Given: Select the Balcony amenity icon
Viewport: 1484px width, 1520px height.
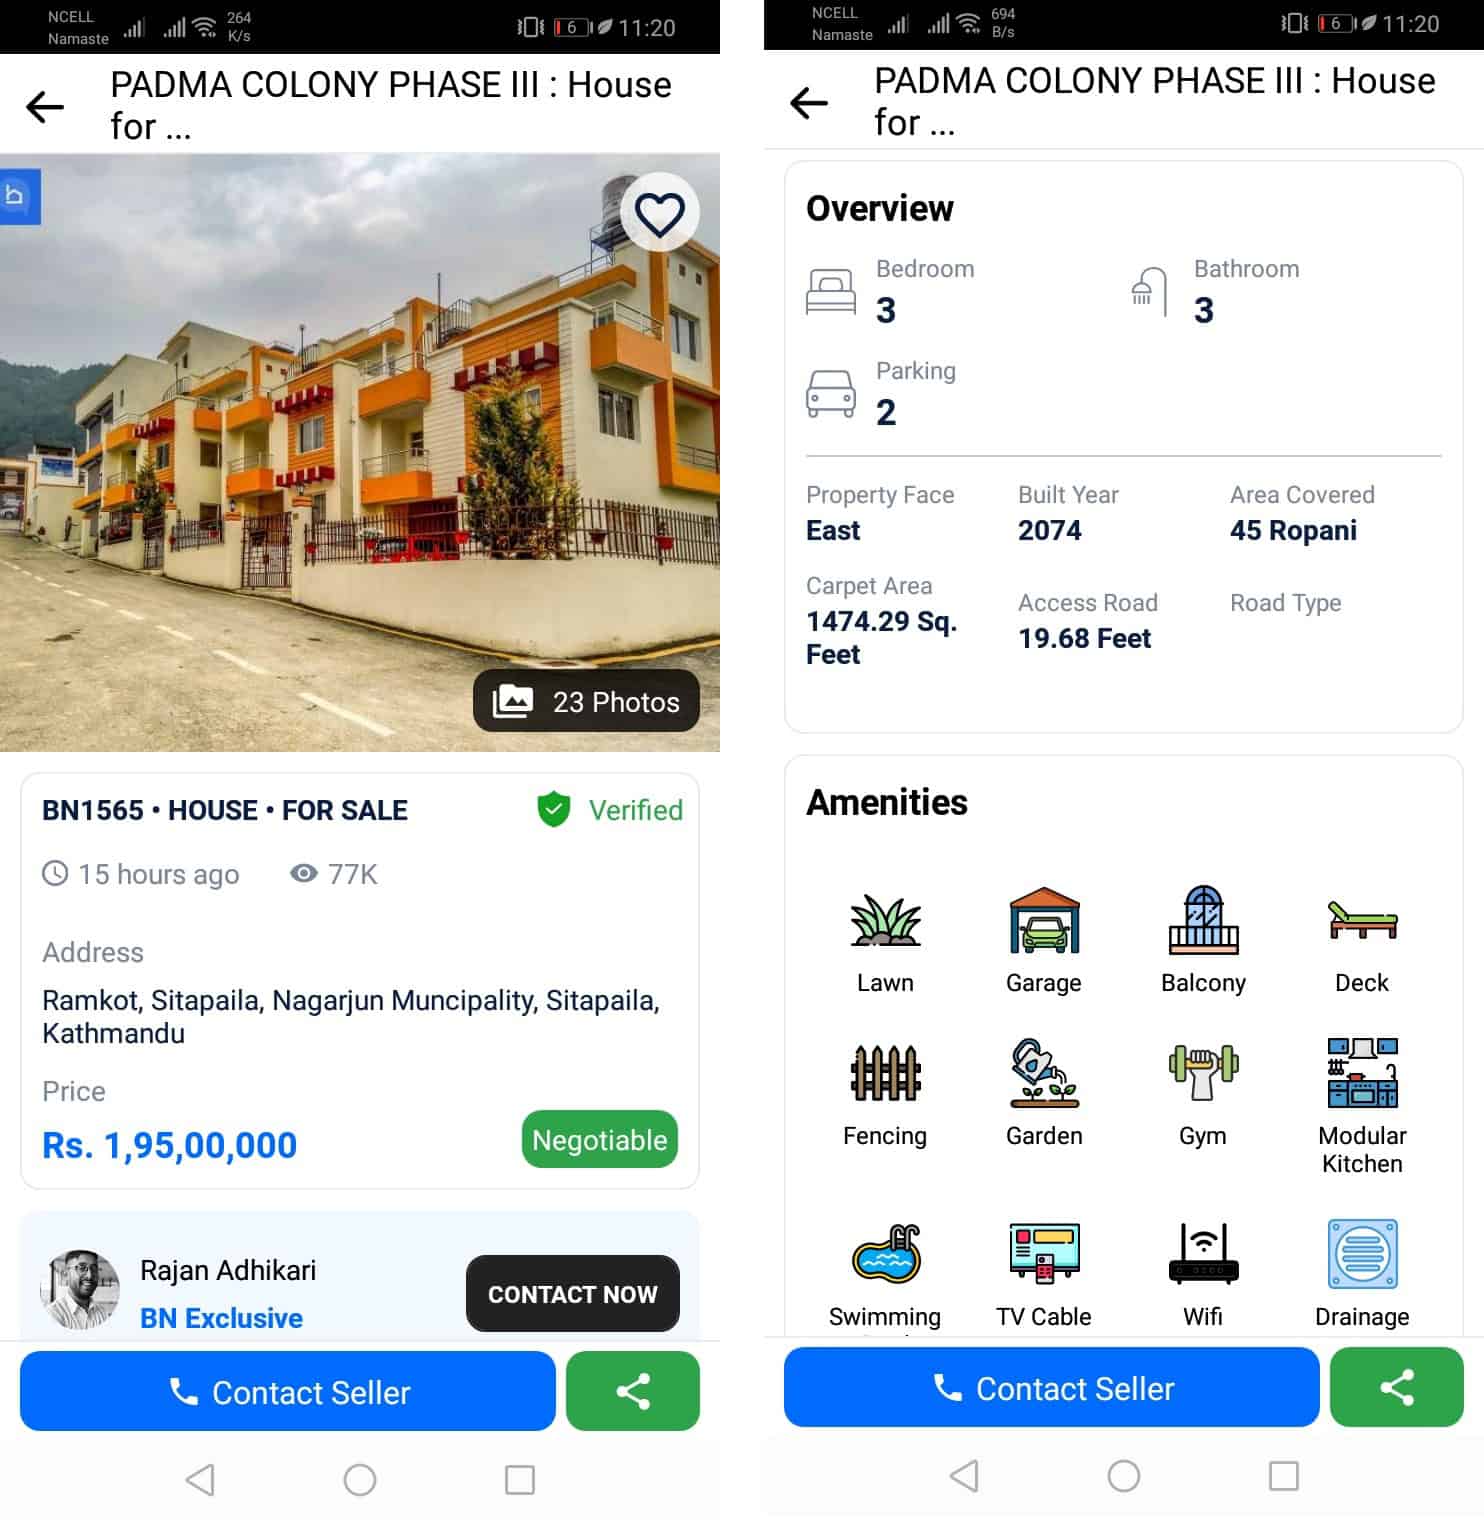Looking at the screenshot, I should (x=1203, y=920).
